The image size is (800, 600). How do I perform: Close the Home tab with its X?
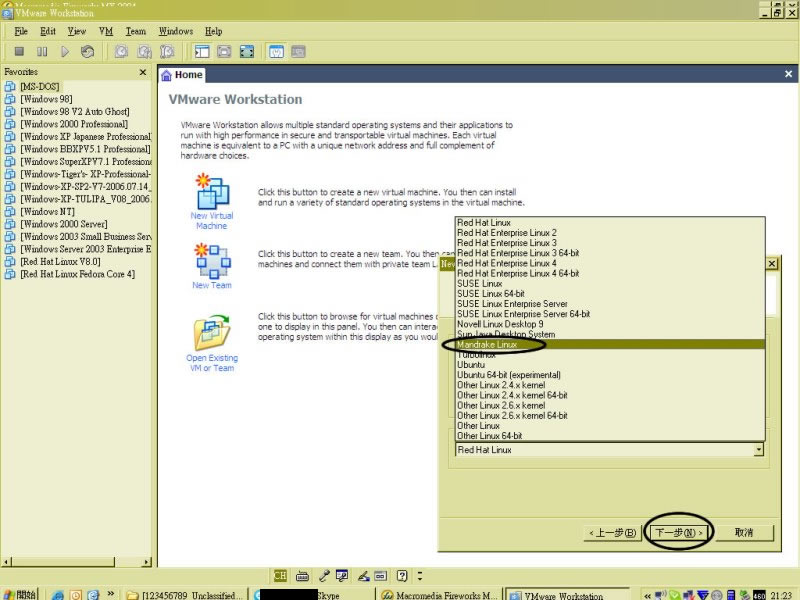point(788,74)
